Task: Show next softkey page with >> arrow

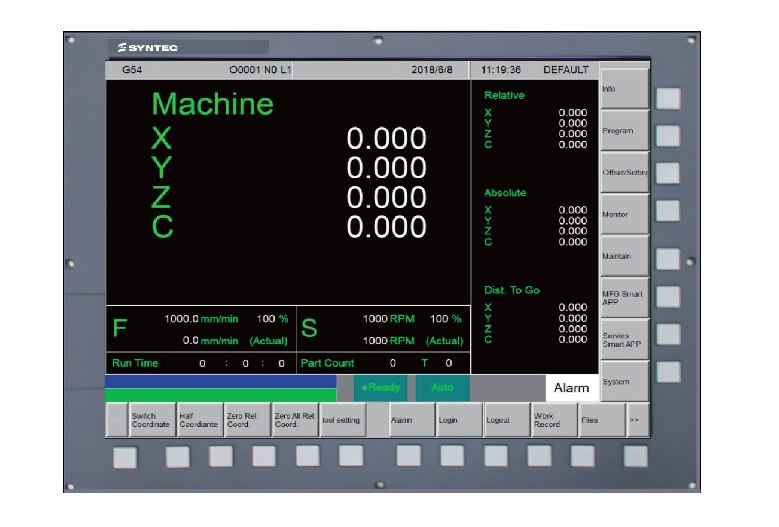Action: [638, 420]
